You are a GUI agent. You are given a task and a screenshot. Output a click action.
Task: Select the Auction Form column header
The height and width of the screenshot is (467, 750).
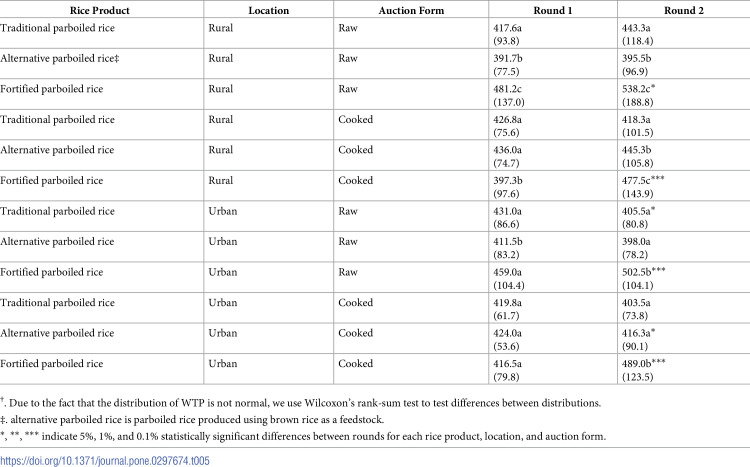pos(411,11)
